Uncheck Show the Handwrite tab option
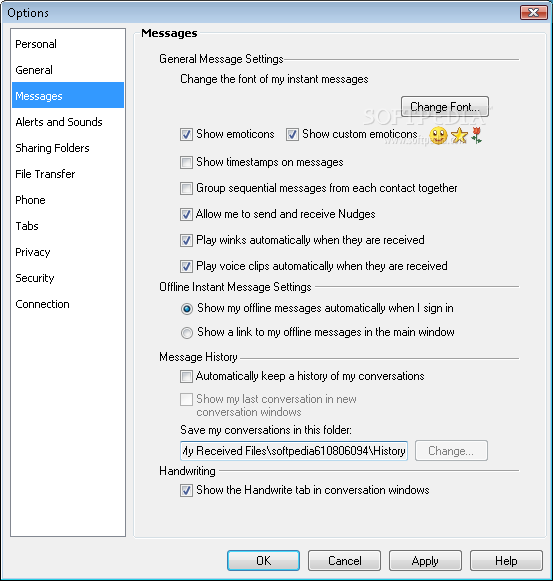 click(x=186, y=490)
